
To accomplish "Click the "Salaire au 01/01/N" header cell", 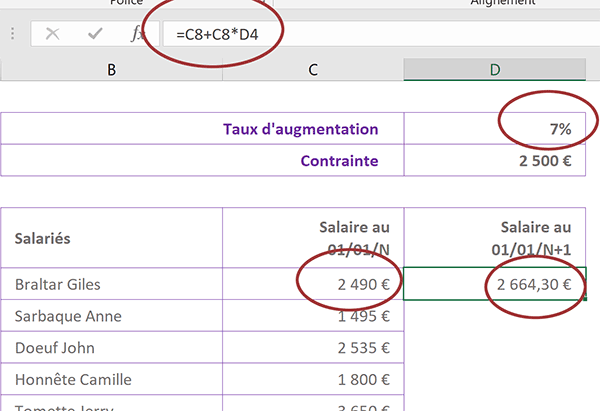I will tap(313, 238).
